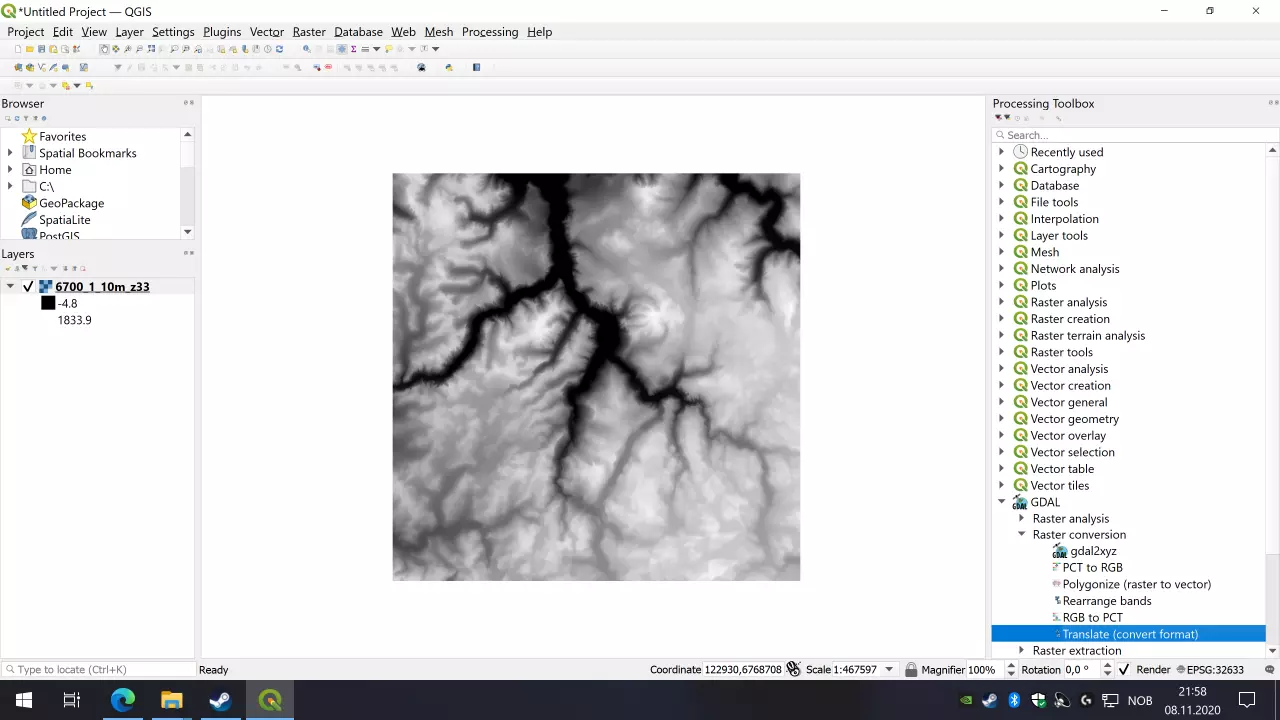Click the Save Project floppy icon
The width and height of the screenshot is (1280, 720).
tap(41, 49)
